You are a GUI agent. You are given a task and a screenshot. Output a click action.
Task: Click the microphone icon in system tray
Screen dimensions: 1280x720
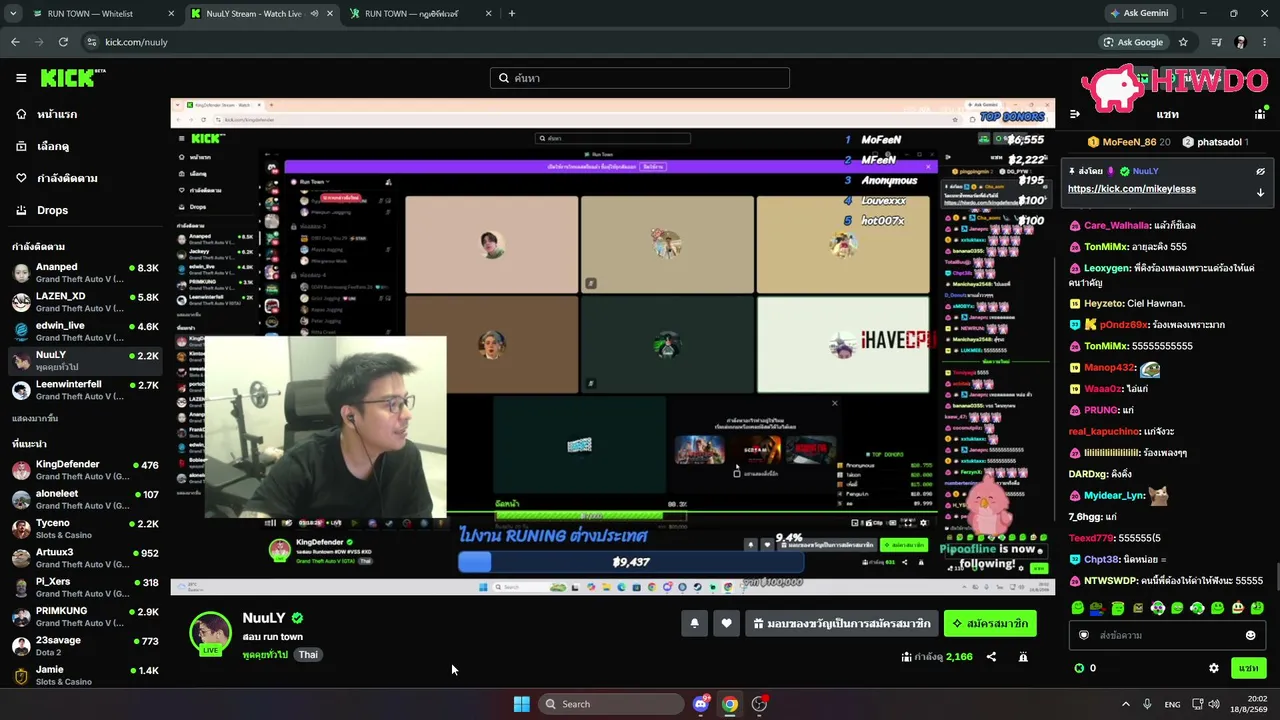coord(1147,704)
